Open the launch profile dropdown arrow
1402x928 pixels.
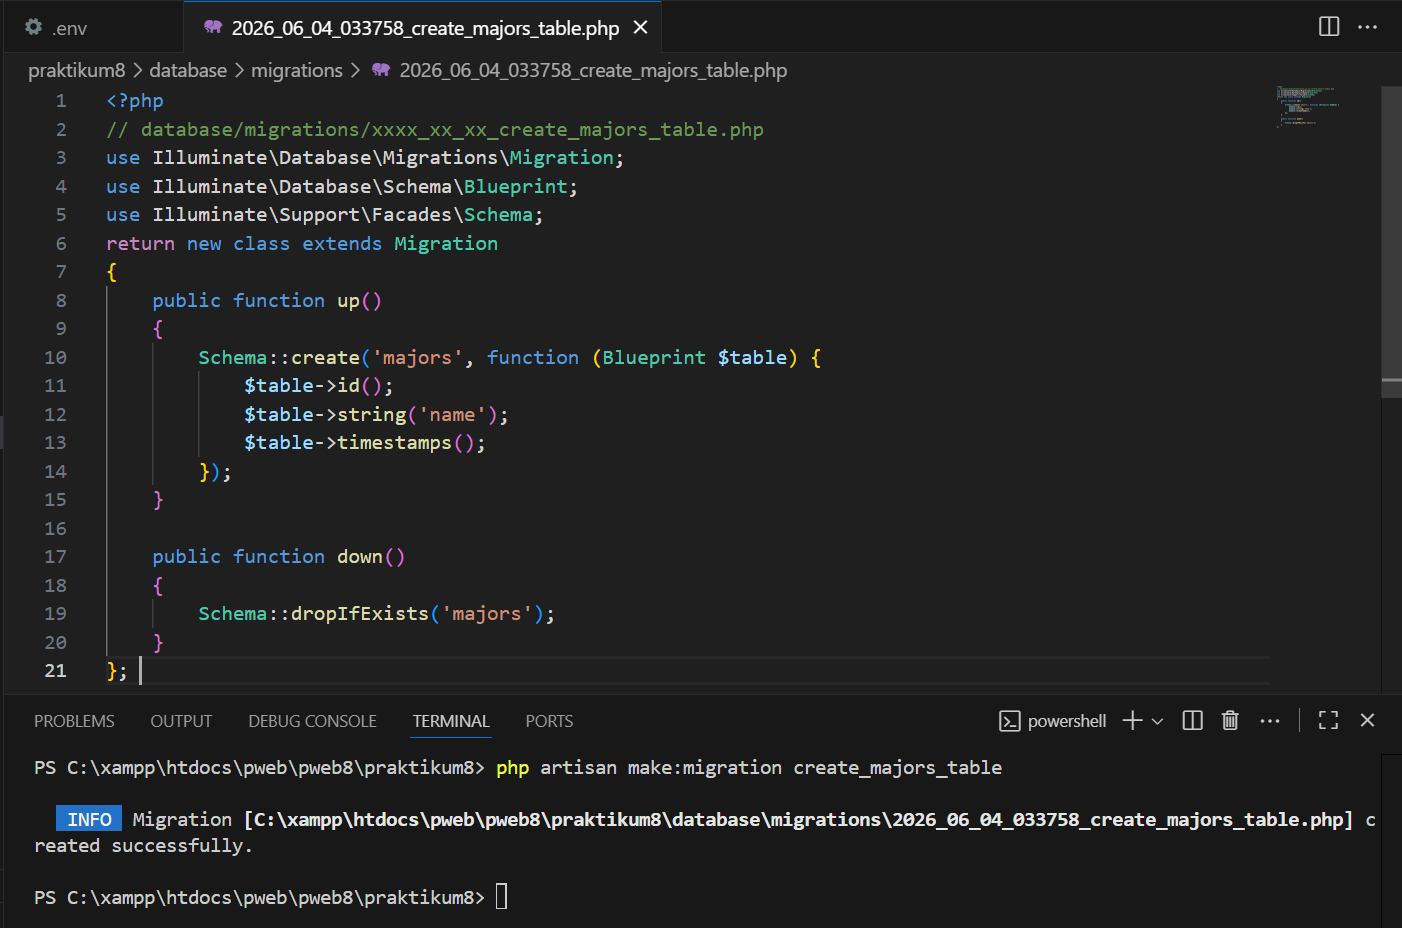(x=1158, y=721)
